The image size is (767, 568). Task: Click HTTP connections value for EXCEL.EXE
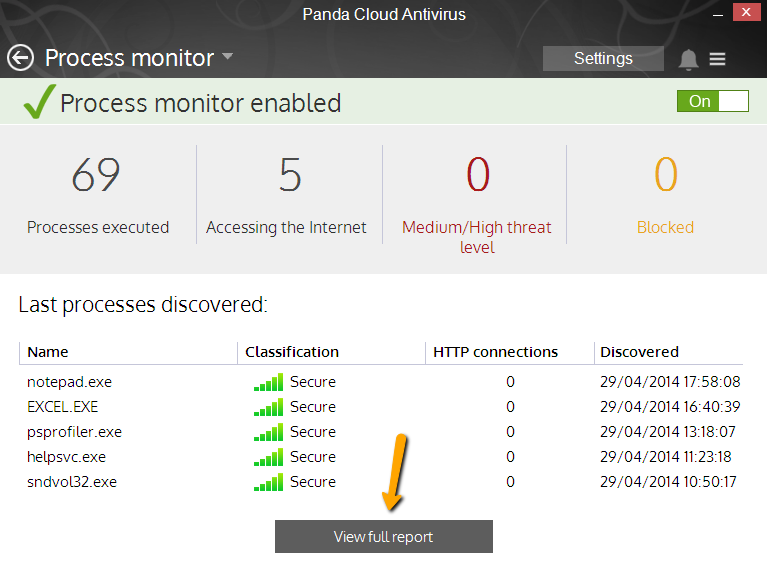pos(510,407)
